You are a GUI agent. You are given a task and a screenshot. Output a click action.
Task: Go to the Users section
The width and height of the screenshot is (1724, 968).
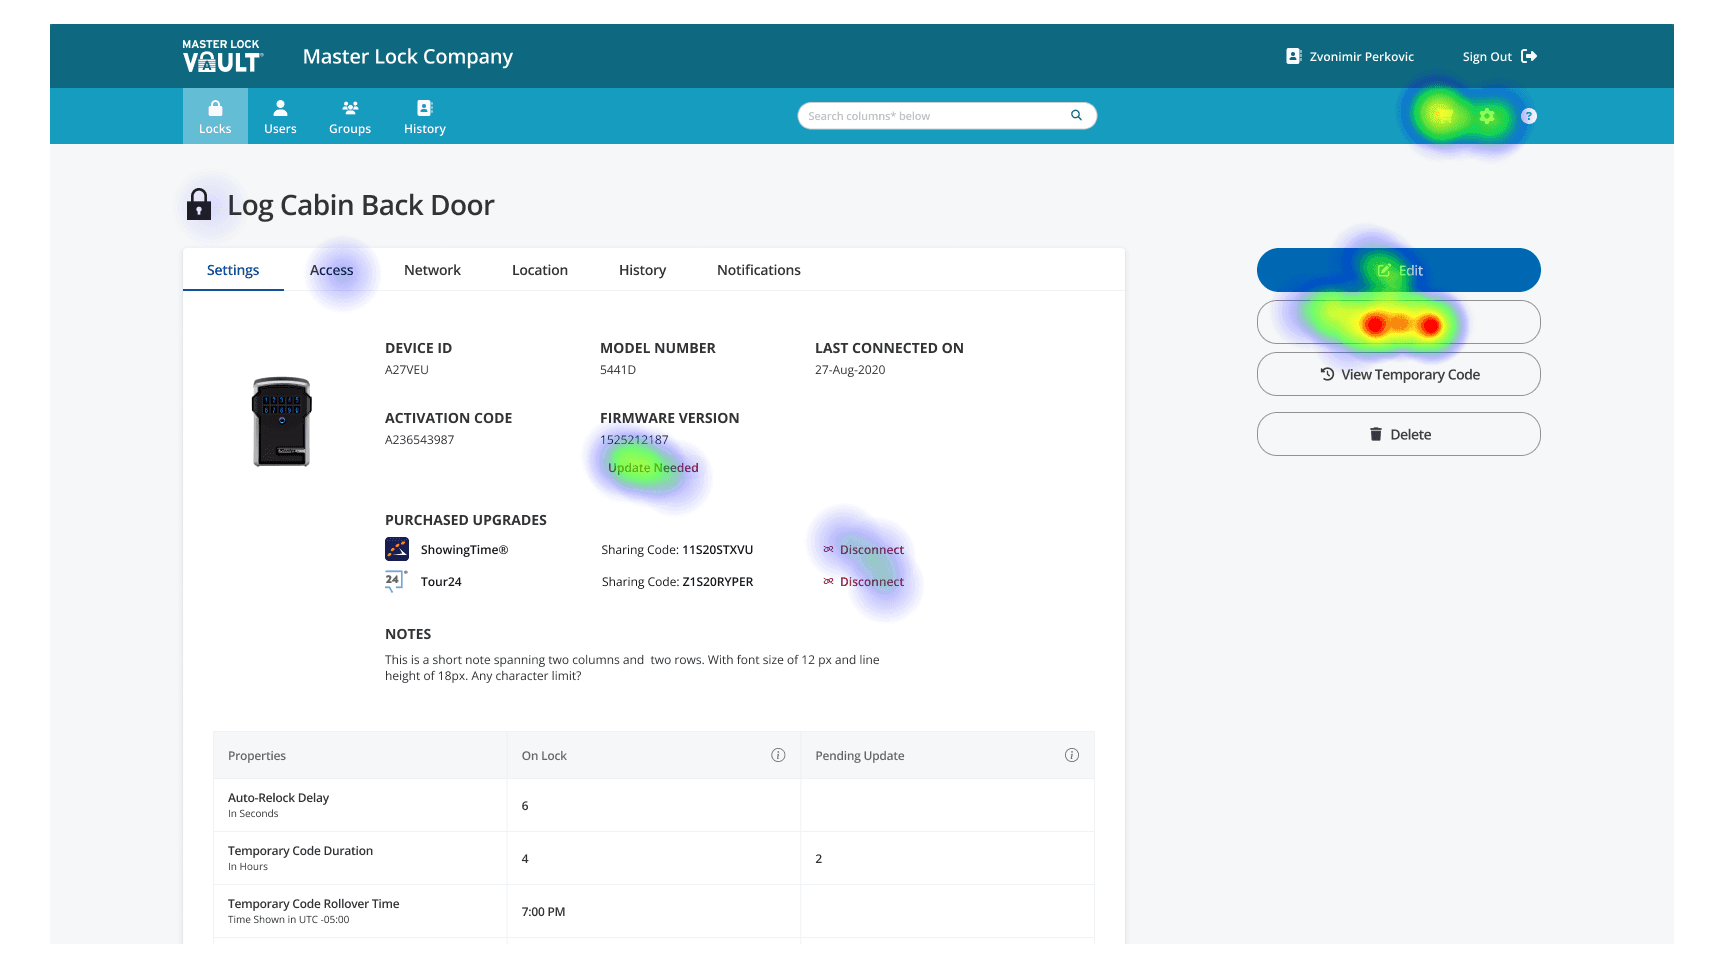280,116
